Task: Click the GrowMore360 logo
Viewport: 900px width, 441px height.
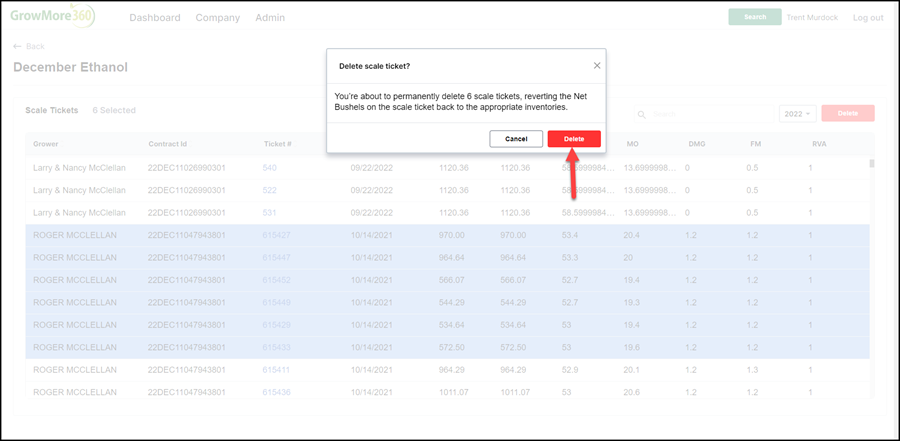Action: pyautogui.click(x=53, y=17)
